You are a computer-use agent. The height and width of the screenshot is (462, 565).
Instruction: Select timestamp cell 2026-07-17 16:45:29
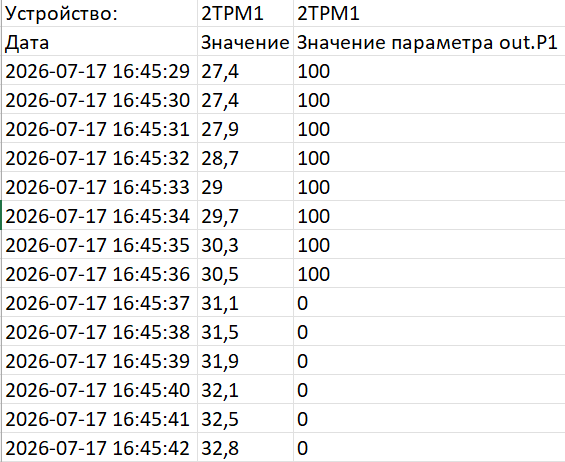click(100, 71)
